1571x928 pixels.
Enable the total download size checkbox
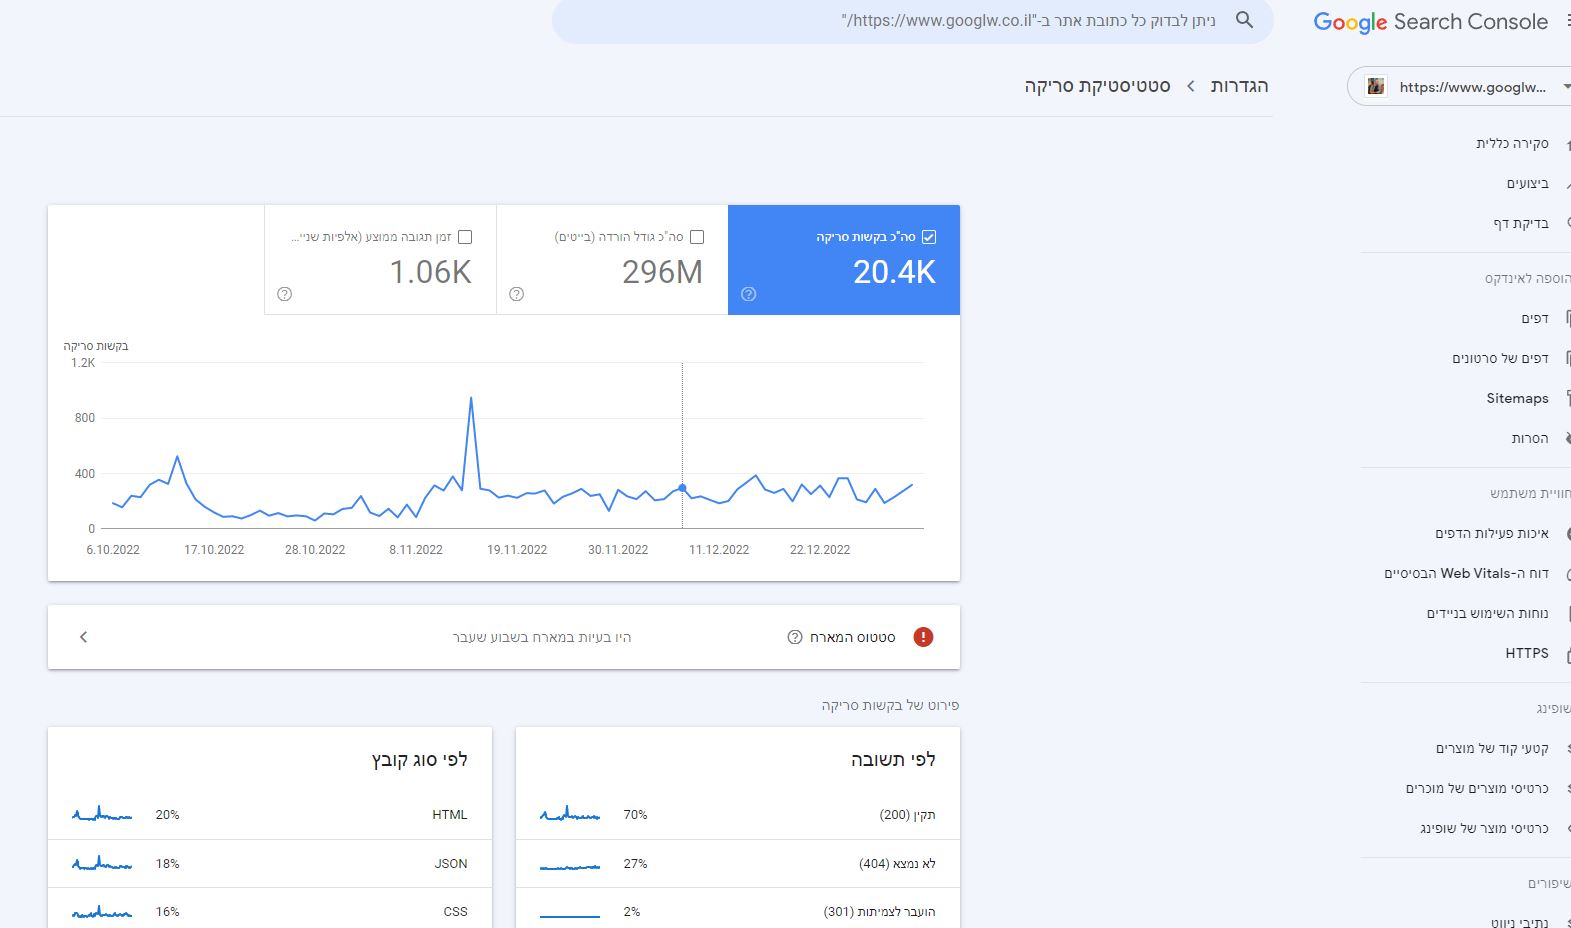pos(697,237)
